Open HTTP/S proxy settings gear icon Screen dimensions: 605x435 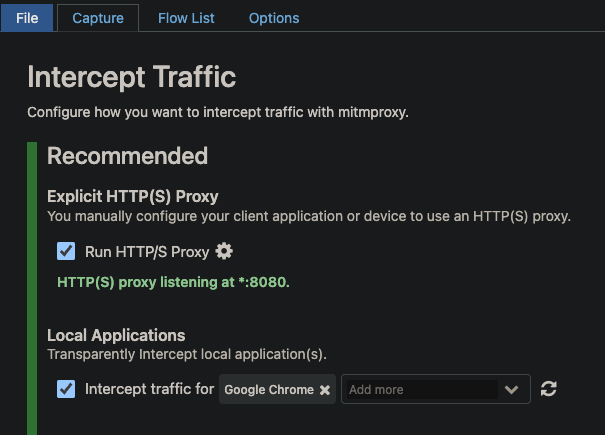pos(225,251)
